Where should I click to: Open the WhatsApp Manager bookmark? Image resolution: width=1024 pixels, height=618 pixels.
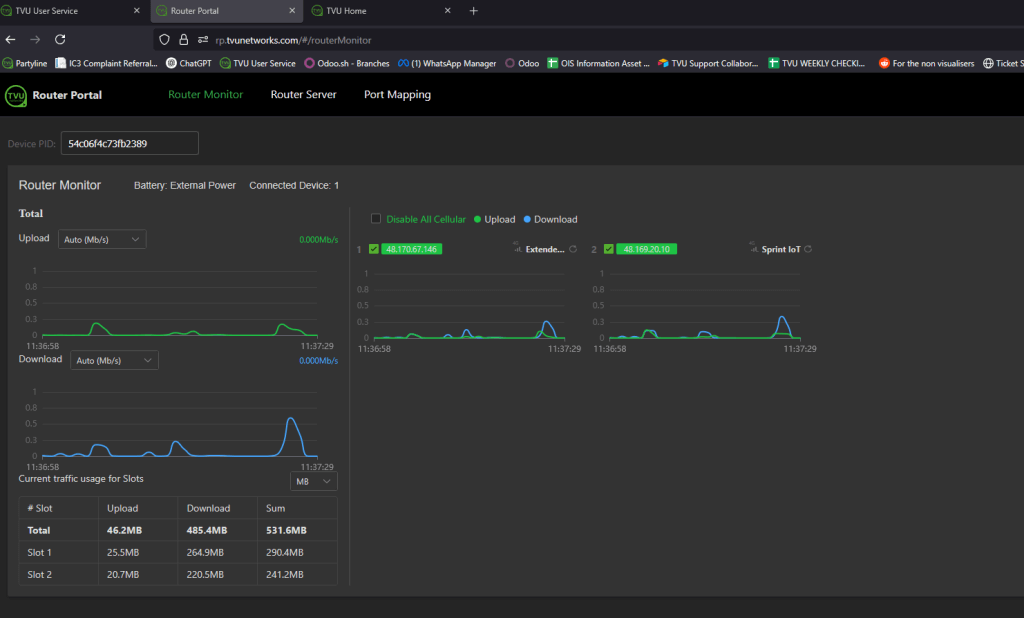coord(447,63)
